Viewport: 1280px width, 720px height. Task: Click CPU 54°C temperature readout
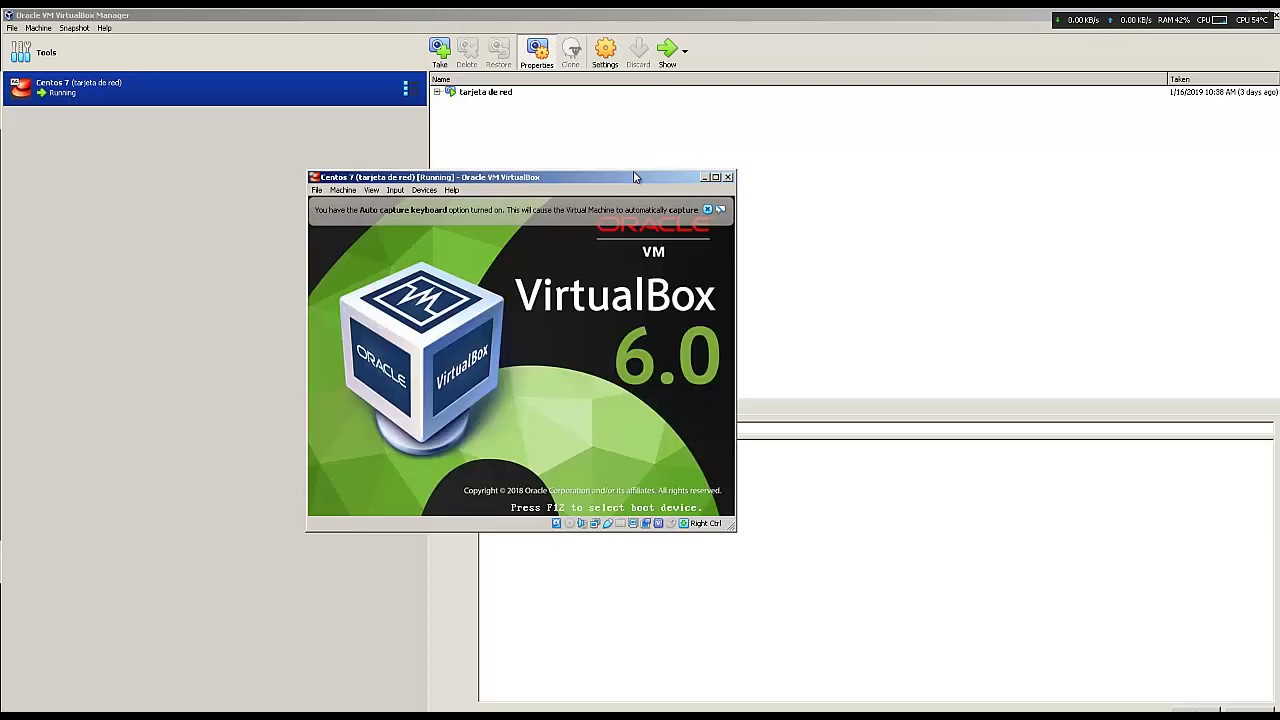click(x=1252, y=20)
